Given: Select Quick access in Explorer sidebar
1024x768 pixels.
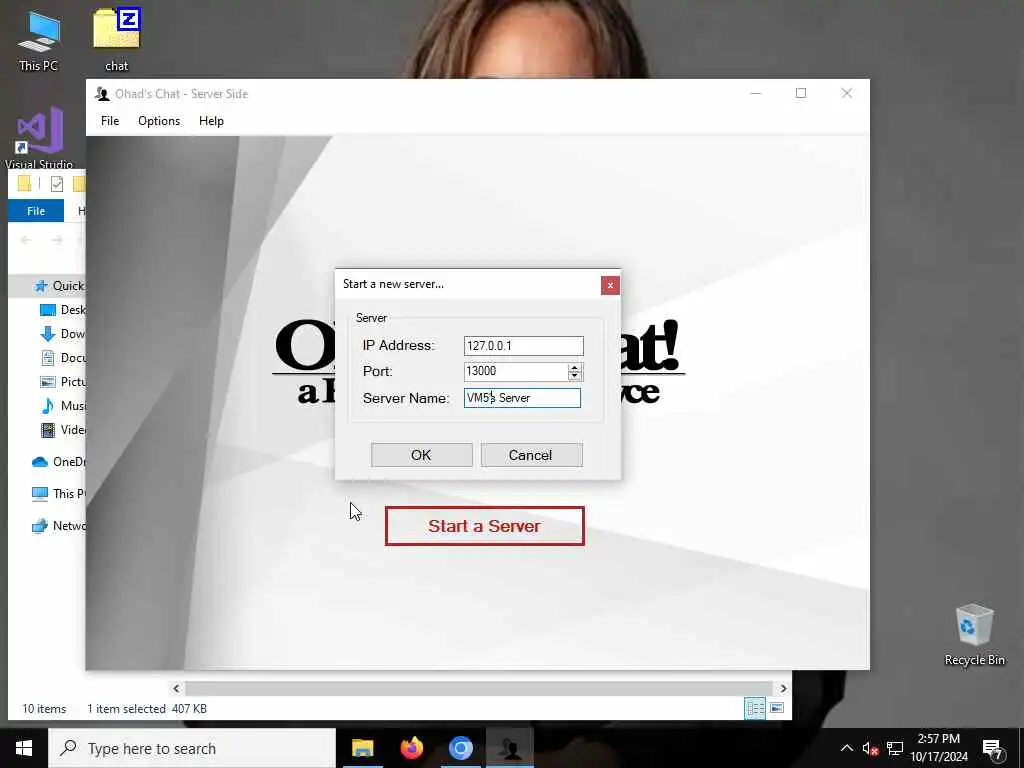Looking at the screenshot, I should (x=59, y=285).
